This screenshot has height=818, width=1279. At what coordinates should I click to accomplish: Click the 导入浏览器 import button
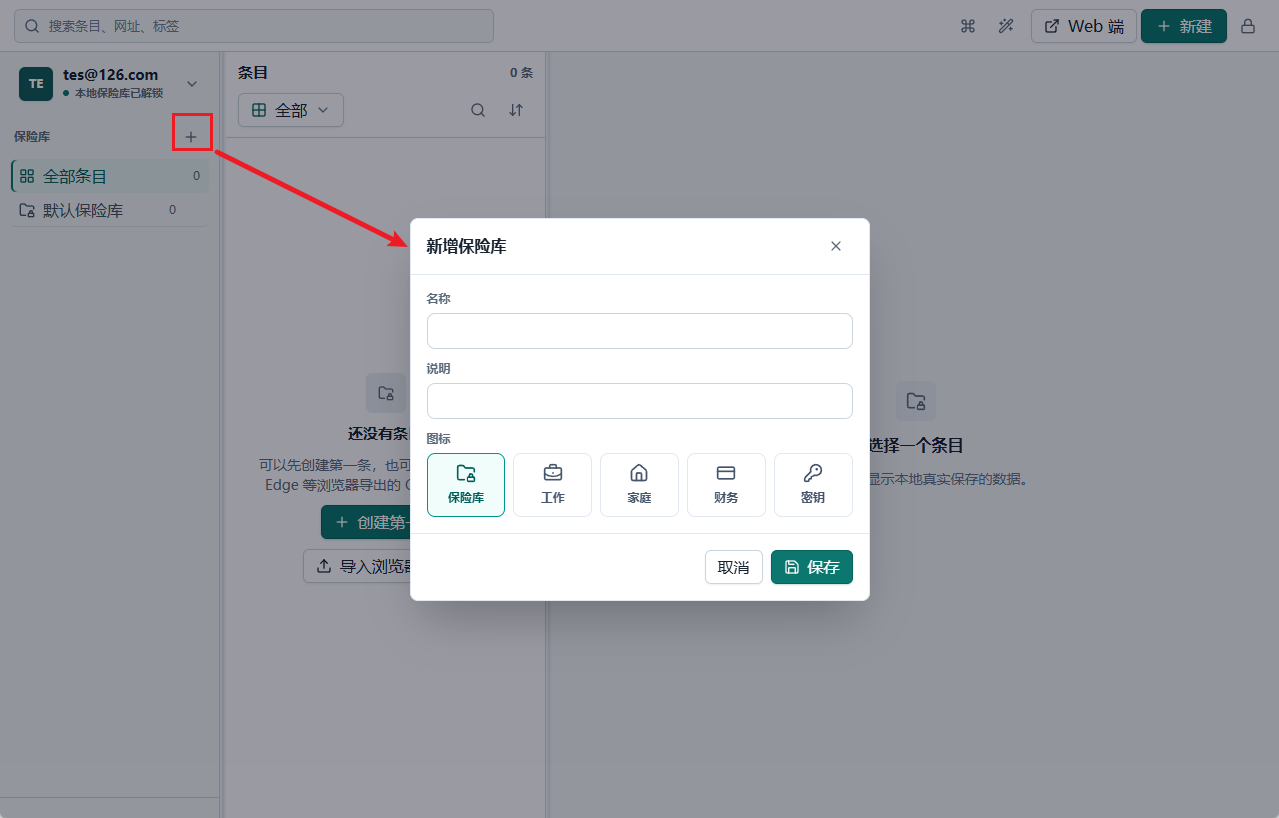(357, 566)
